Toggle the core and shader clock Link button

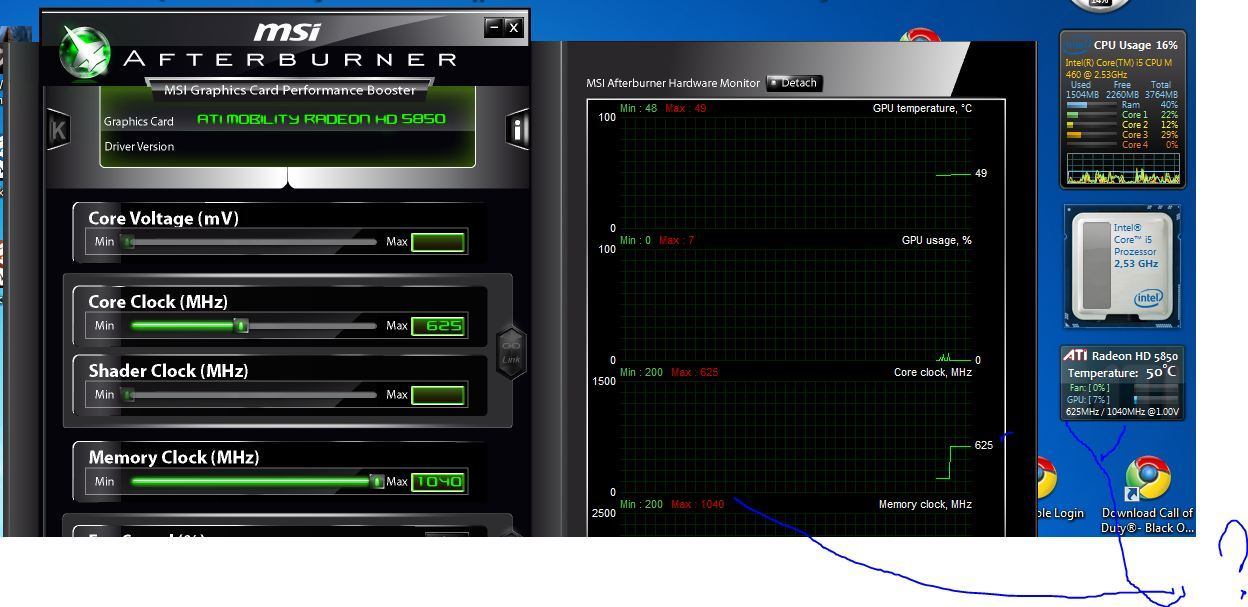pos(511,352)
